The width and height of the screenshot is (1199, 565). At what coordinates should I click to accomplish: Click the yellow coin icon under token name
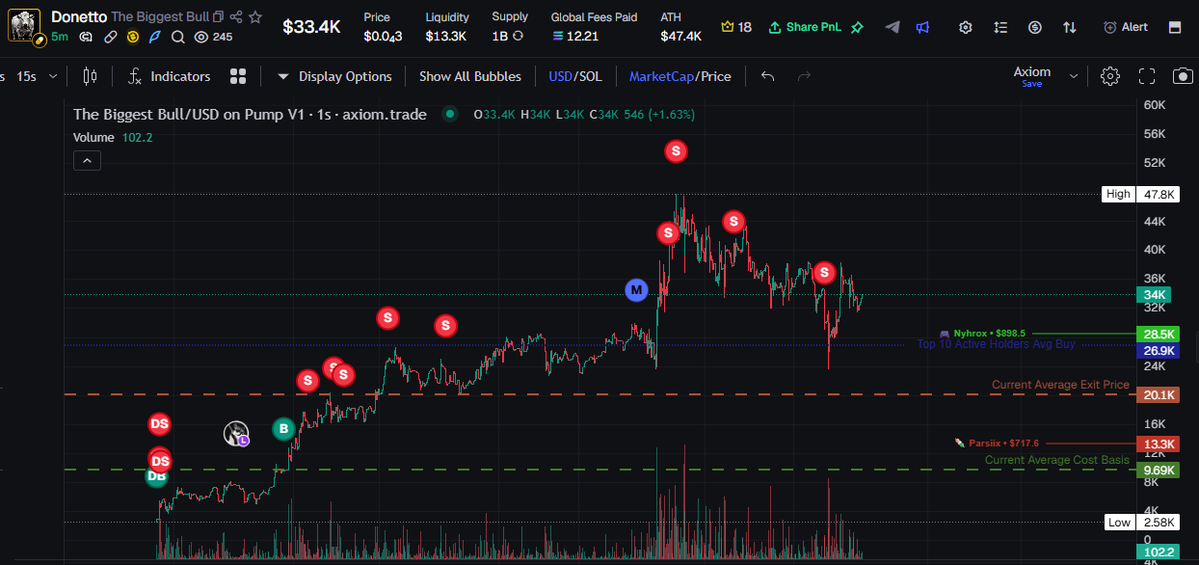132,37
